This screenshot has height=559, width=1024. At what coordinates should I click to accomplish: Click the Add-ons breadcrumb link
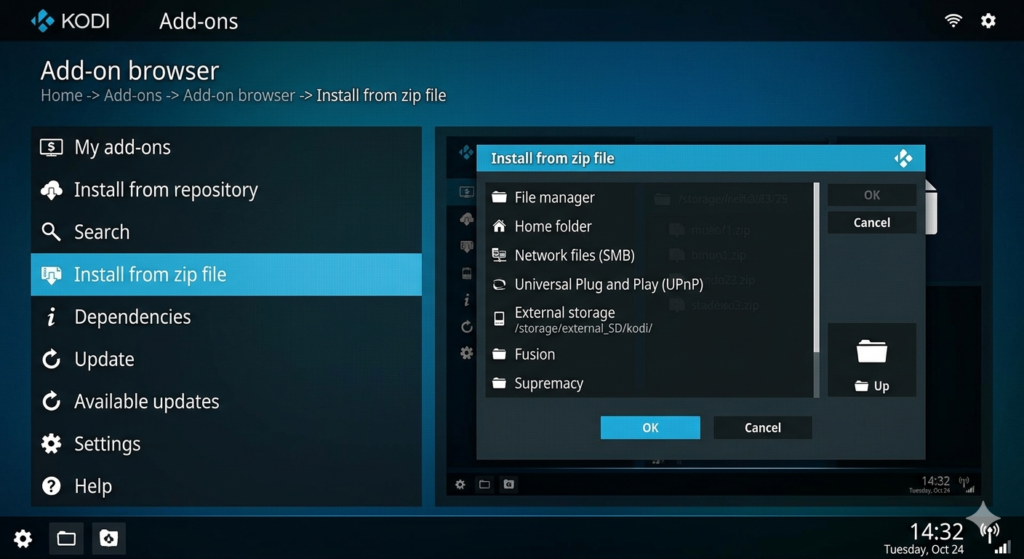click(133, 95)
